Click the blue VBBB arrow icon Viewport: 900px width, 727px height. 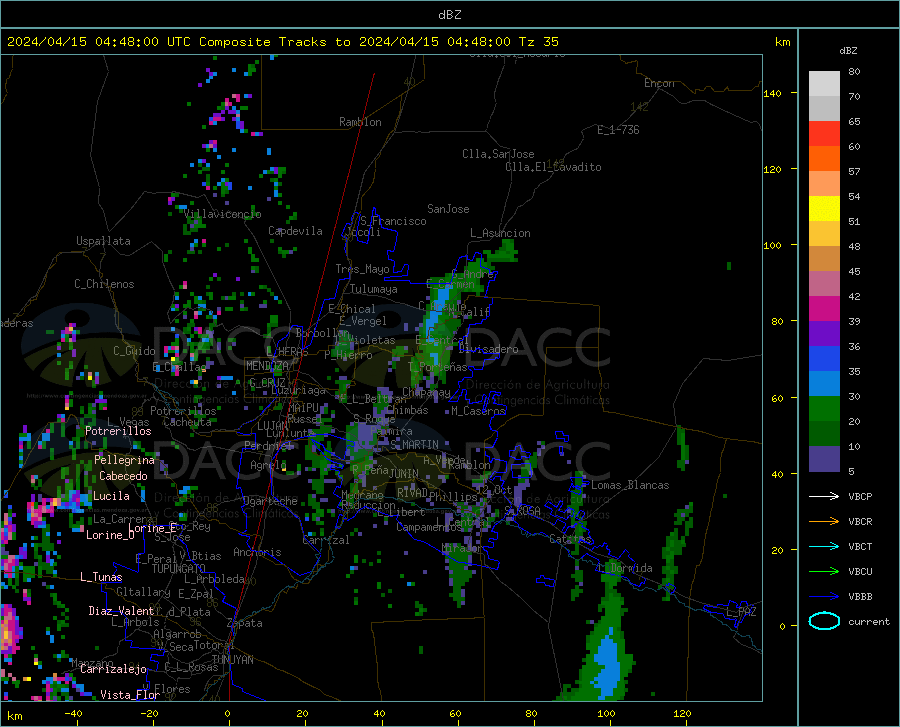[x=824, y=597]
